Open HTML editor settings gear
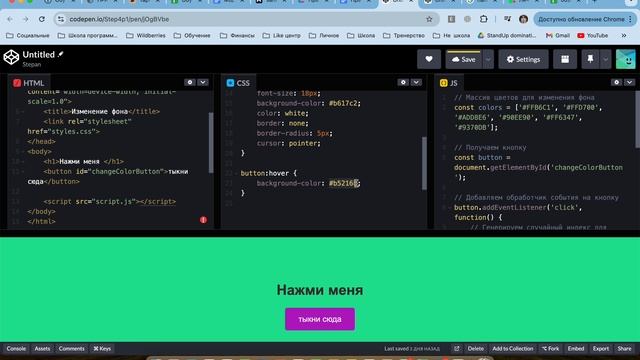The height and width of the screenshot is (360, 640). [x=190, y=82]
